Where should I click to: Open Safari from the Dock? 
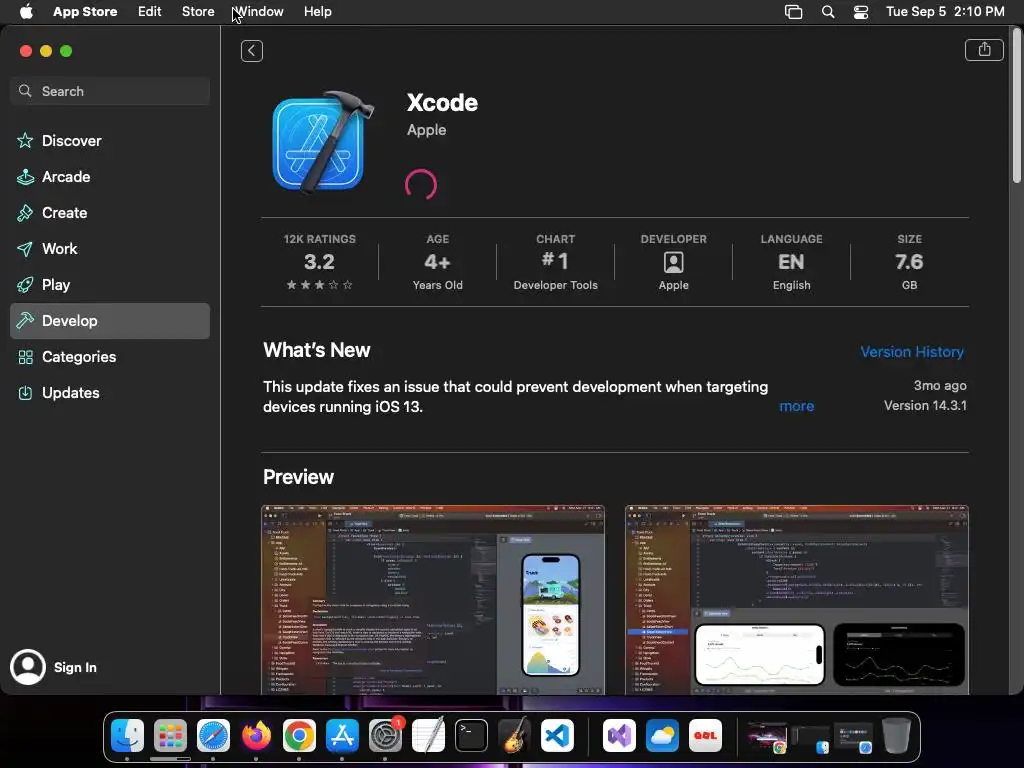(x=214, y=735)
